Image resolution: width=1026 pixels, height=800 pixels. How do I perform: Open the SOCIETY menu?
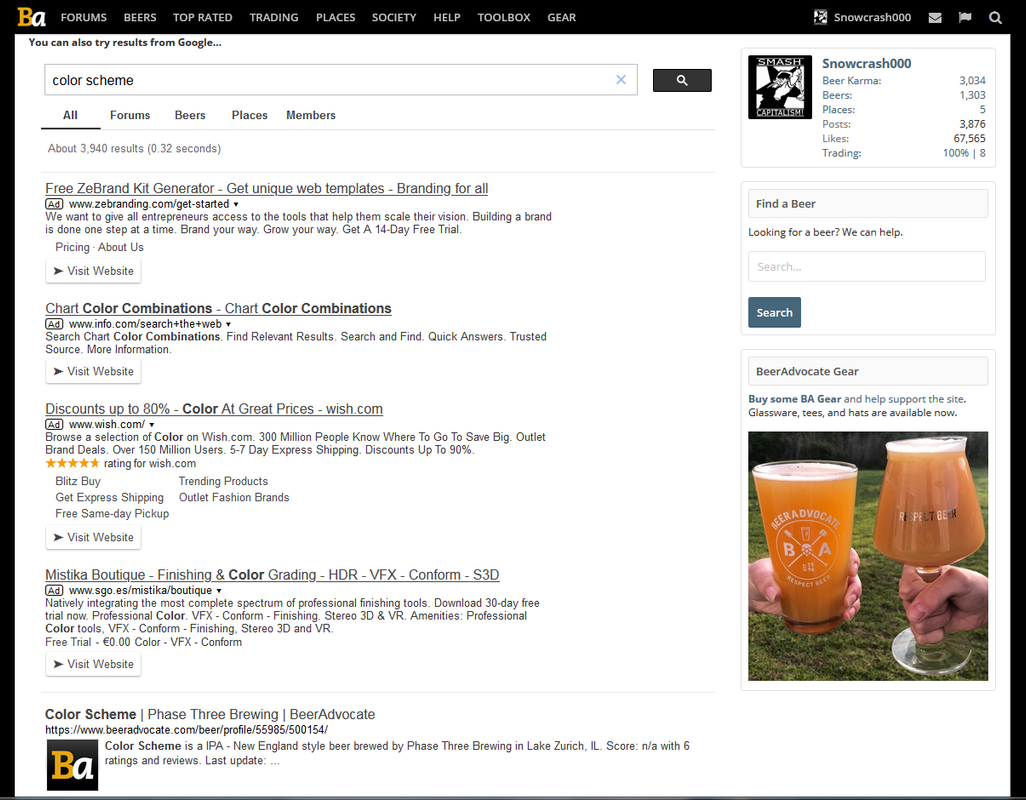pyautogui.click(x=394, y=18)
